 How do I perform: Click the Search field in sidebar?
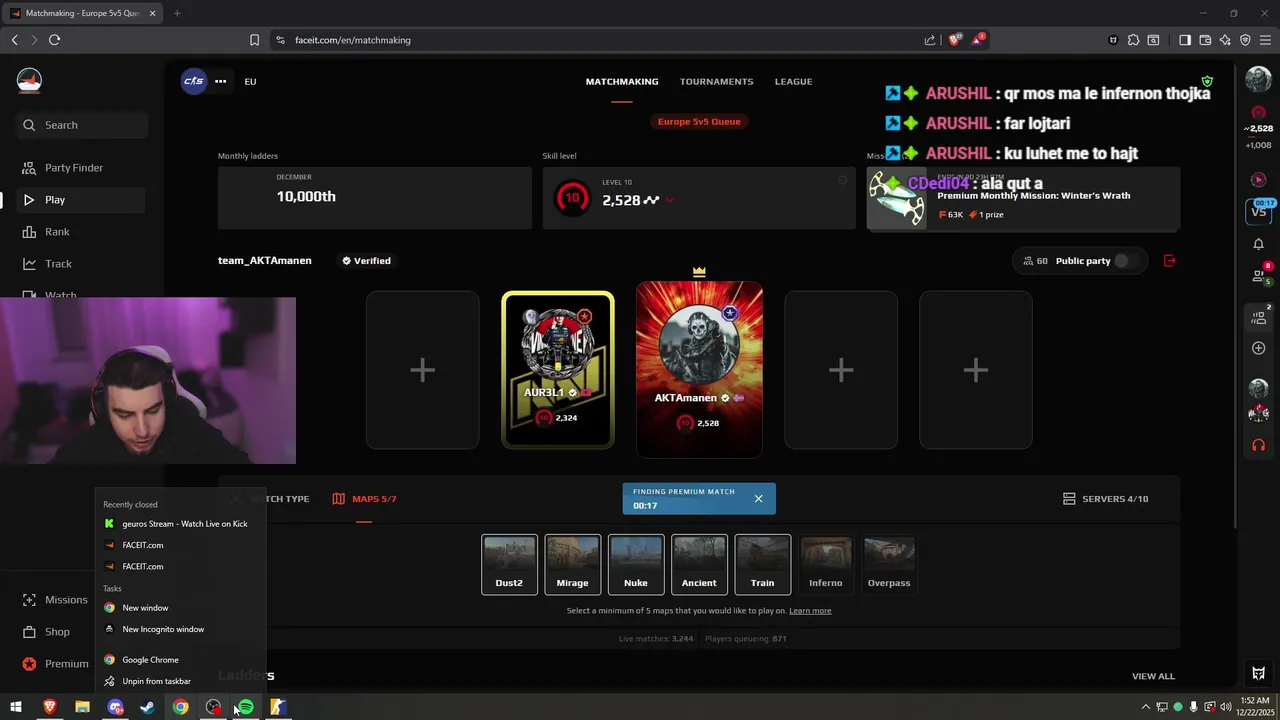[x=82, y=125]
